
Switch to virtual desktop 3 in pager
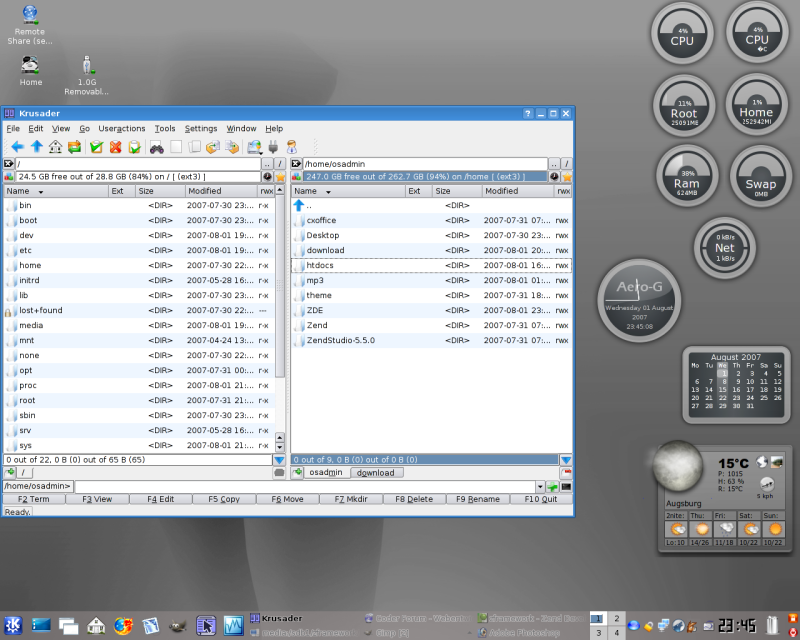point(599,633)
